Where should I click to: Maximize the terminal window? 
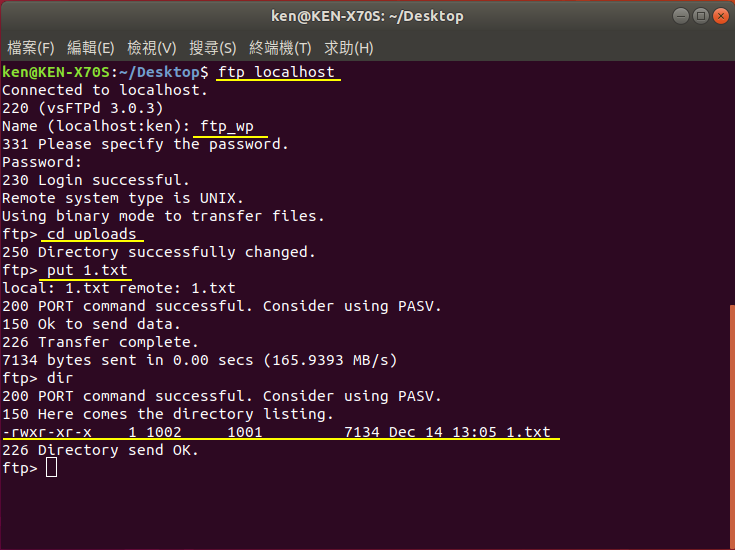pos(701,16)
